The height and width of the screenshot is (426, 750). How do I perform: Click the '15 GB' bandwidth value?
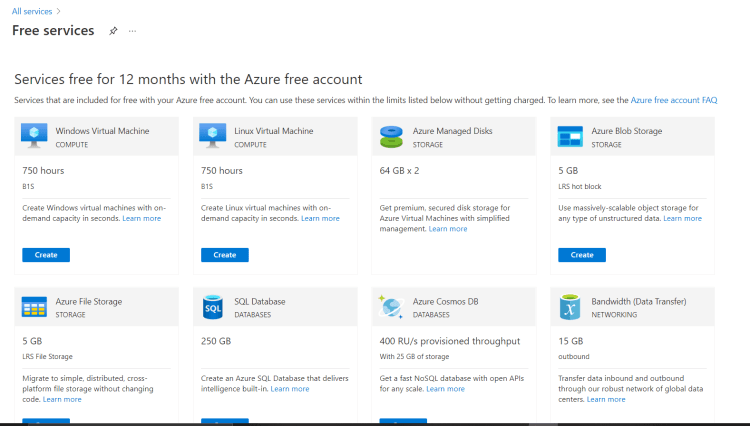tap(571, 341)
